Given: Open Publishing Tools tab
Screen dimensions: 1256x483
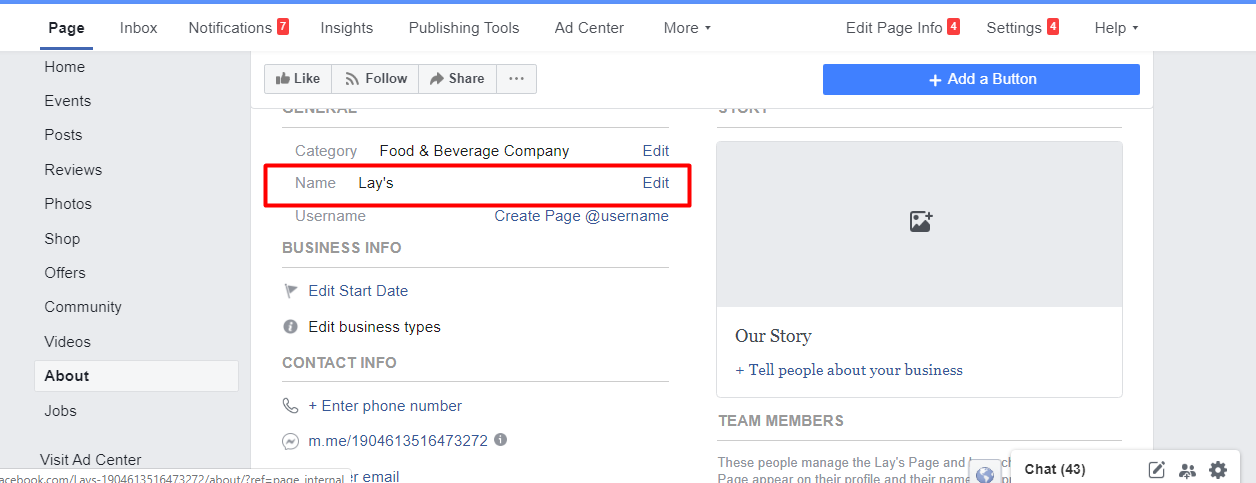Looking at the screenshot, I should [x=464, y=28].
